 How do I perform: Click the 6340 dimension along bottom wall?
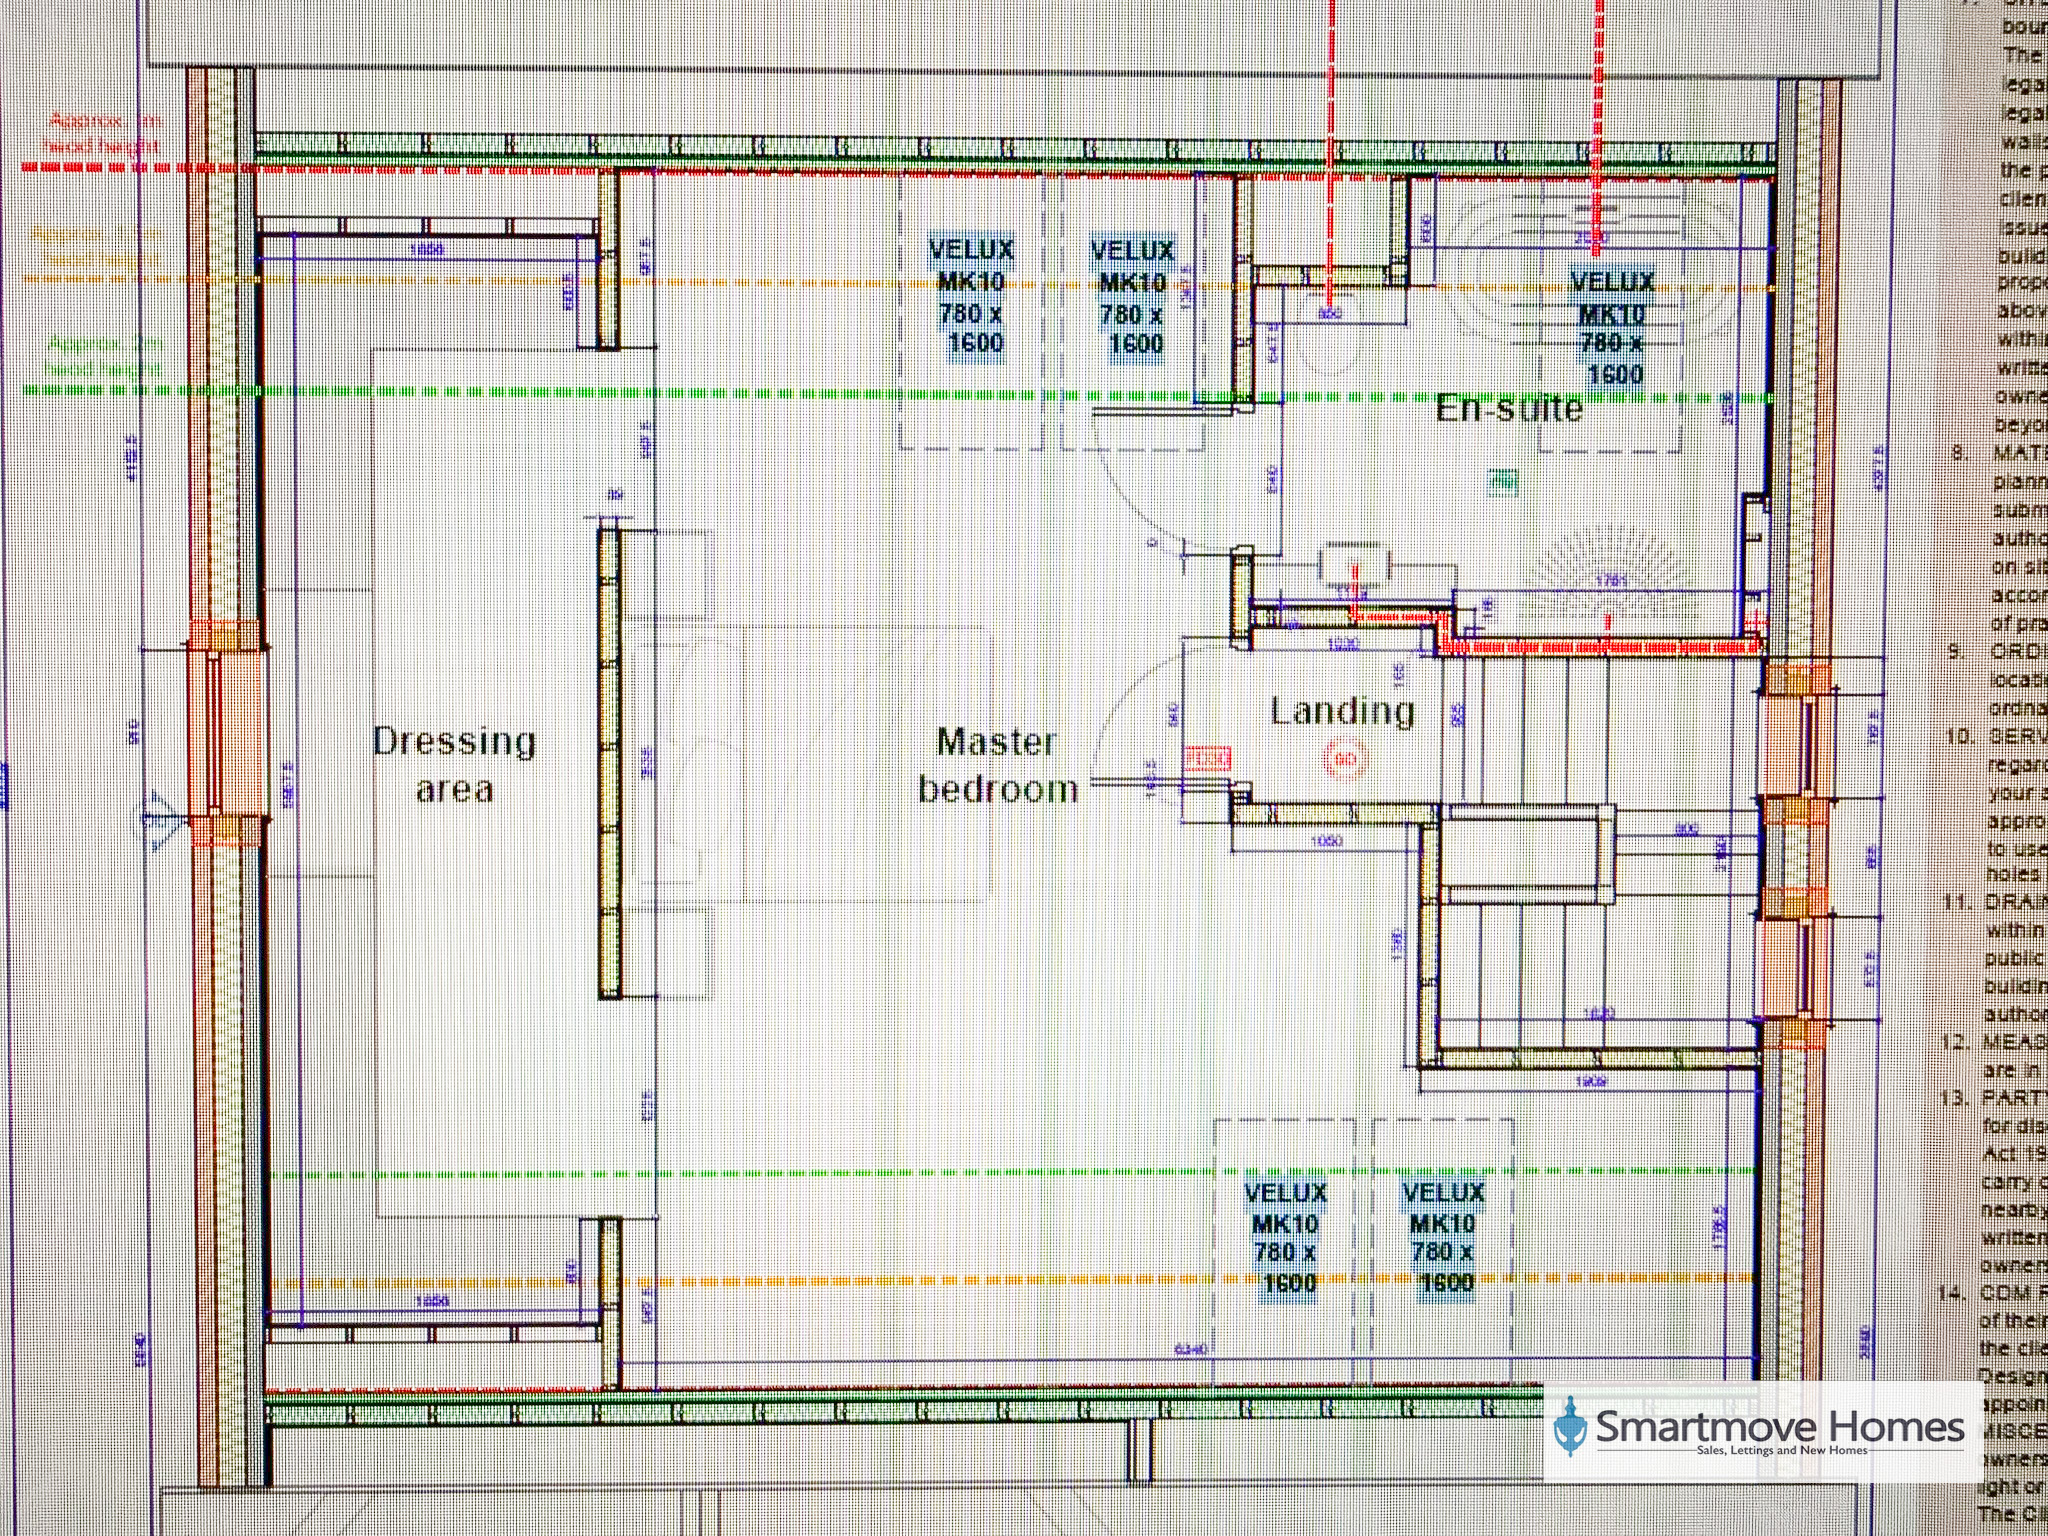[1190, 1349]
